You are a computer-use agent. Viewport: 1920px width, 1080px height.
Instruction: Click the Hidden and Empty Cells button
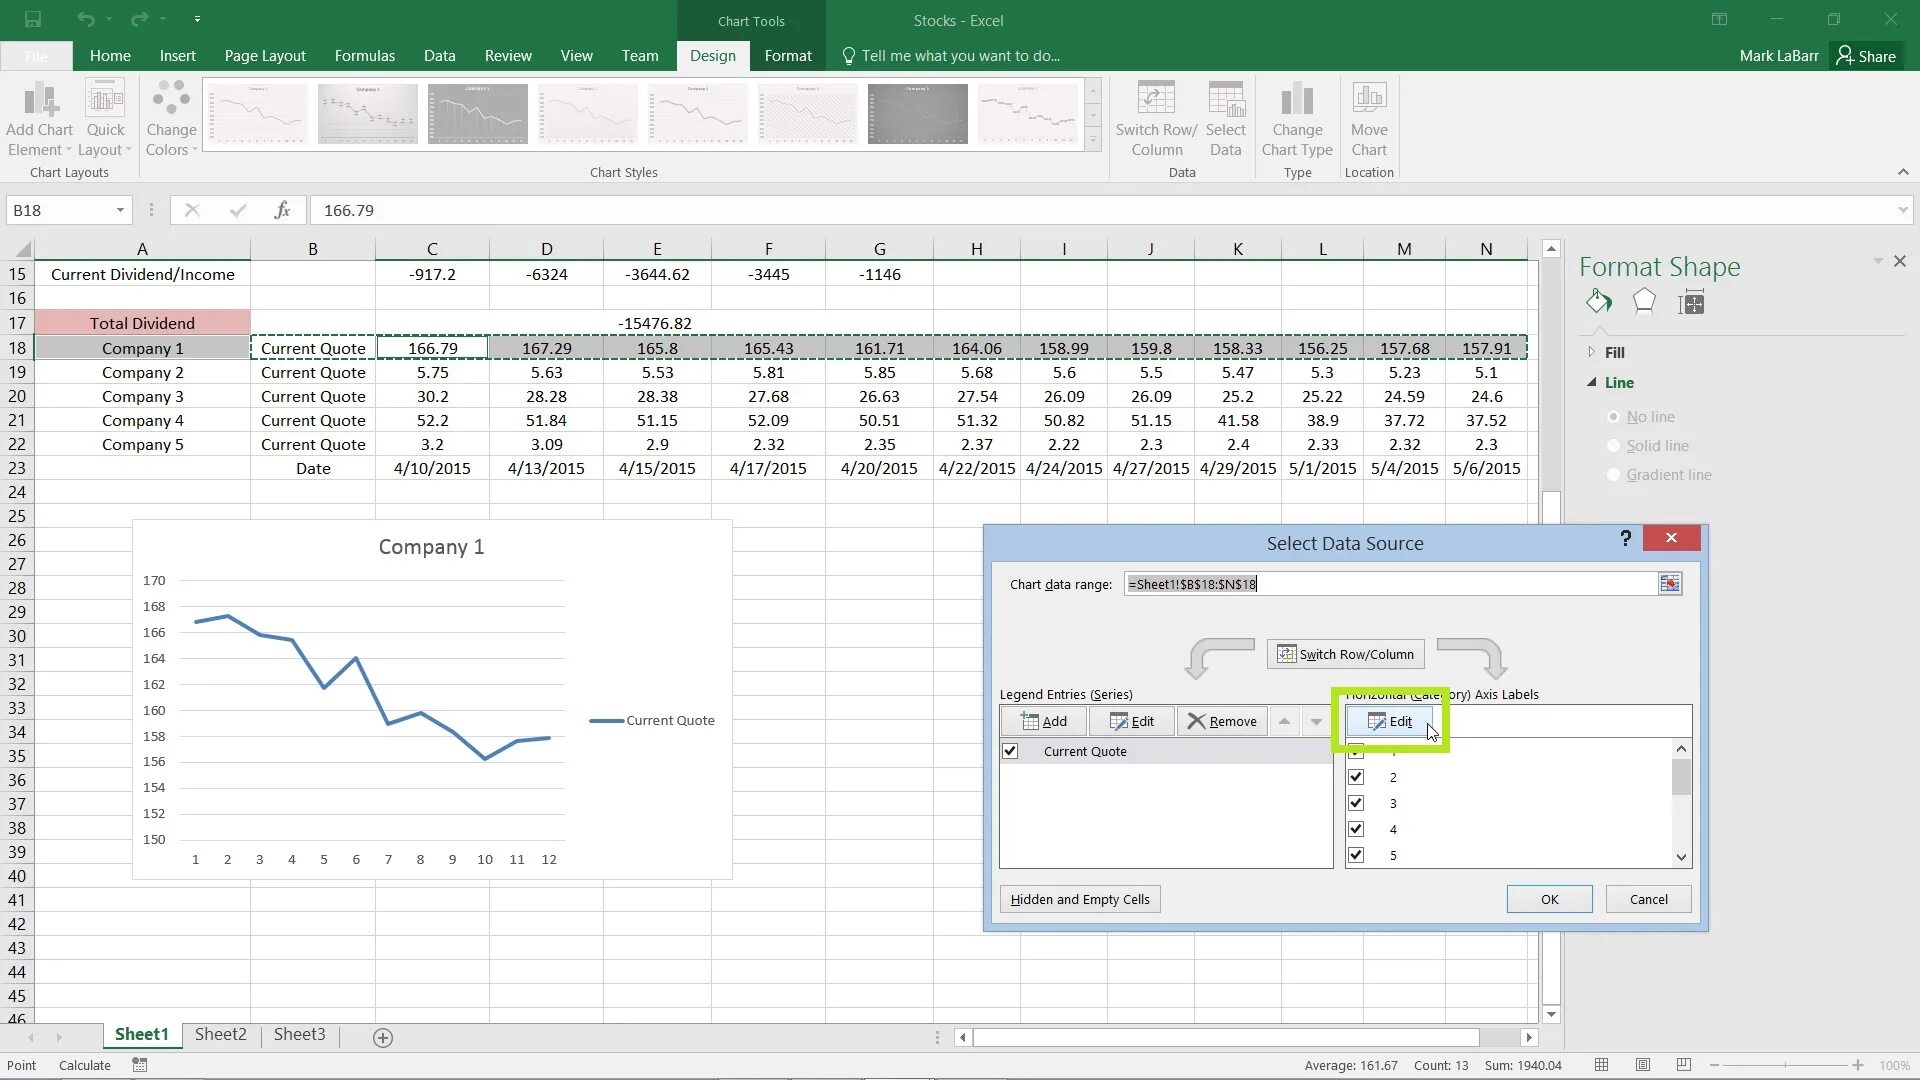coord(1080,898)
